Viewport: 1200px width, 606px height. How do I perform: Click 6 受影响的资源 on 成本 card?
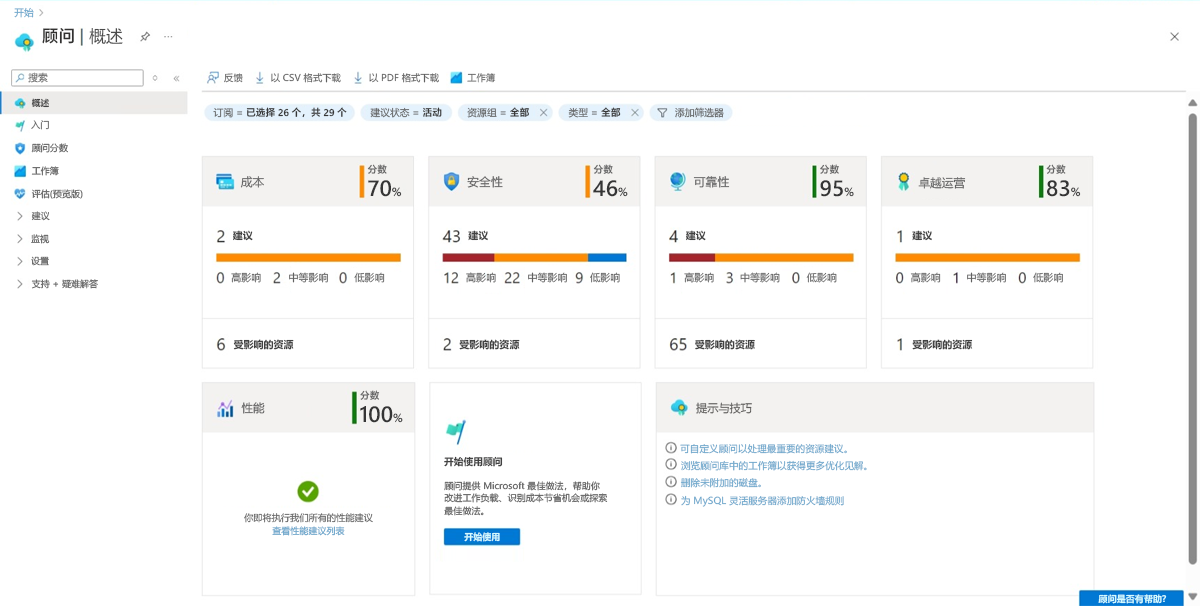point(255,344)
